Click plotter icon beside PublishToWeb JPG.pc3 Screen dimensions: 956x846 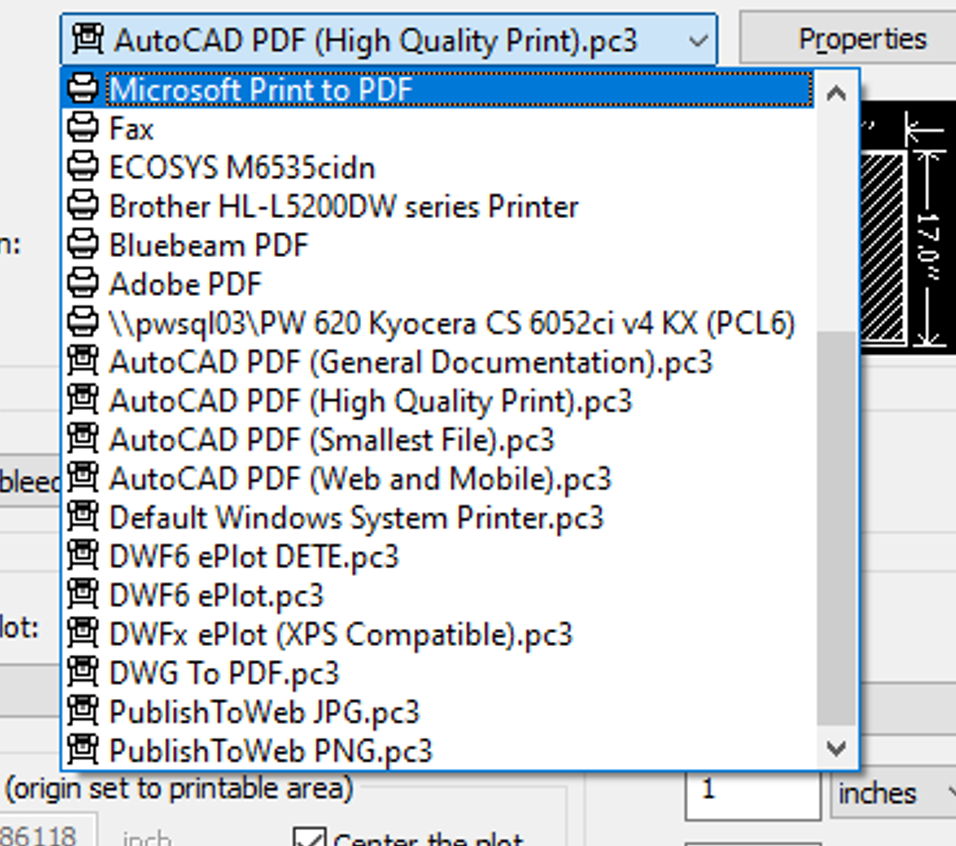coord(83,711)
